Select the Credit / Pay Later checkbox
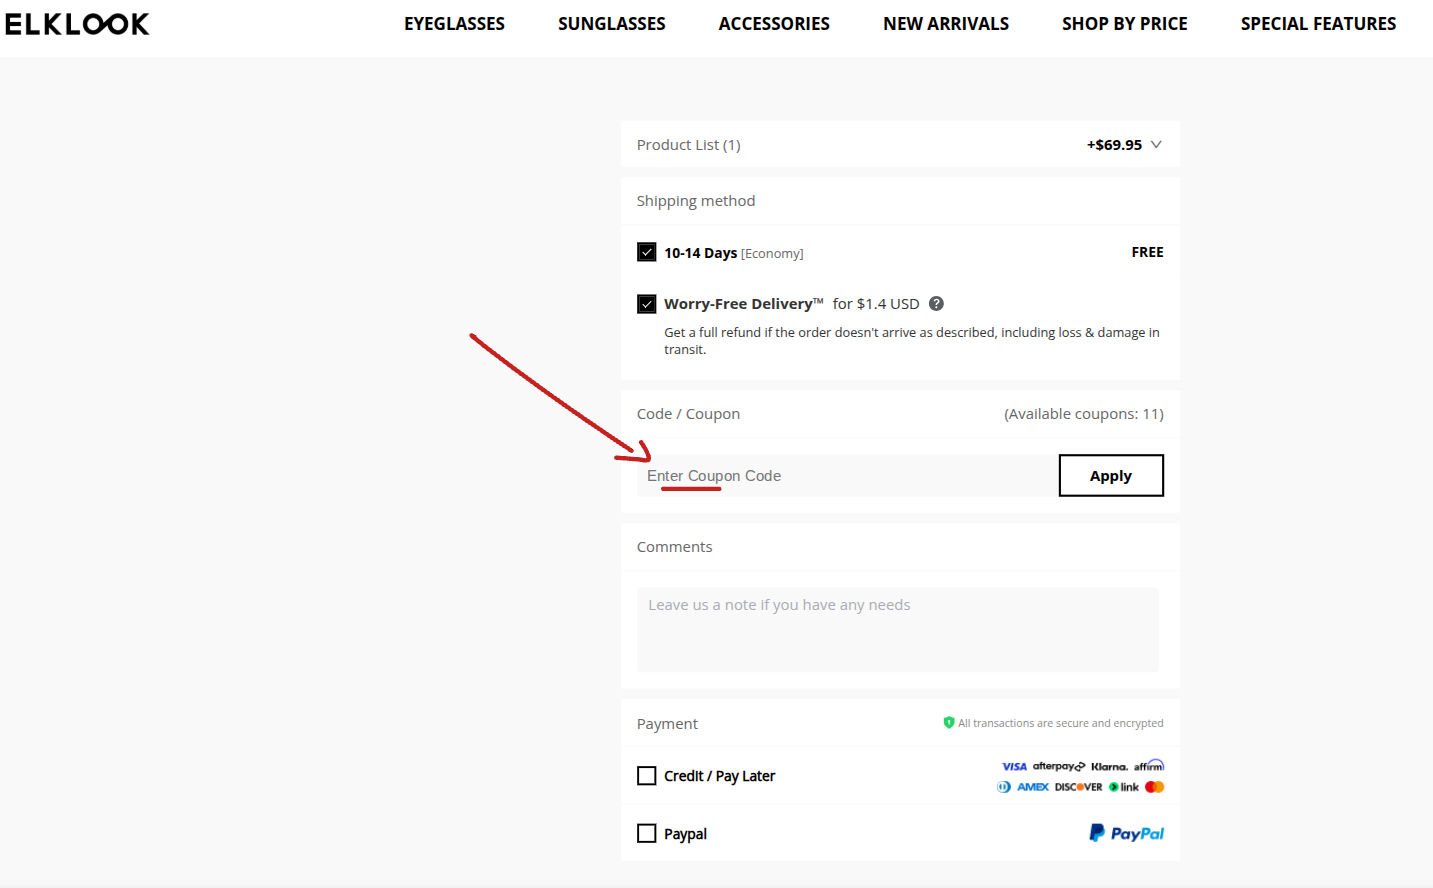This screenshot has width=1433, height=888. [x=647, y=776]
